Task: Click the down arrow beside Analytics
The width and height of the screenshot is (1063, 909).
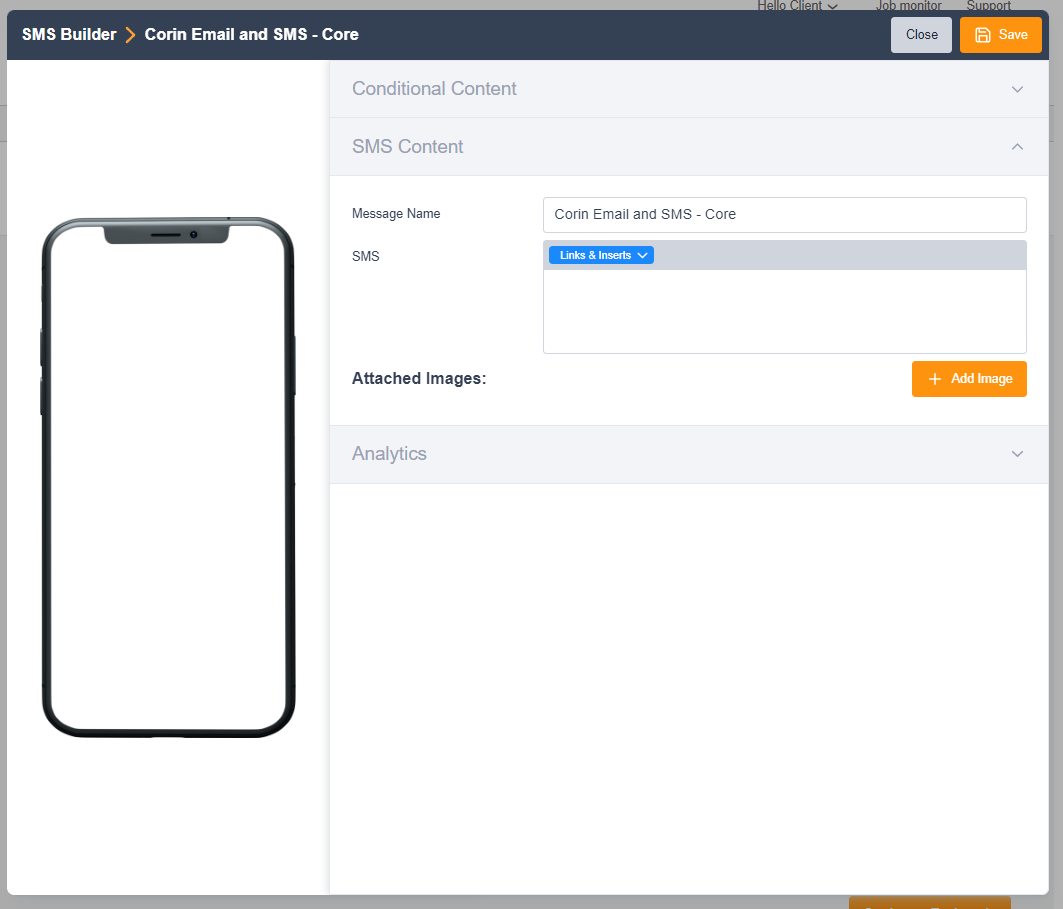Action: coord(1017,454)
